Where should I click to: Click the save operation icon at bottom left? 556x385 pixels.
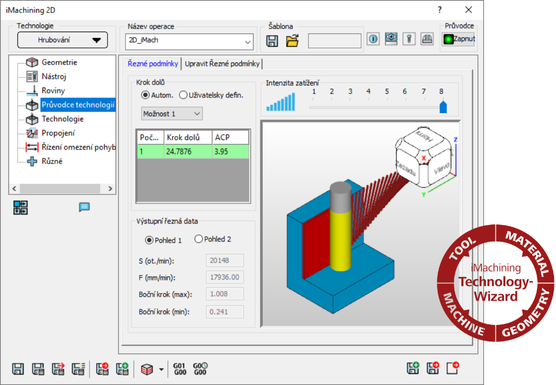(x=18, y=369)
